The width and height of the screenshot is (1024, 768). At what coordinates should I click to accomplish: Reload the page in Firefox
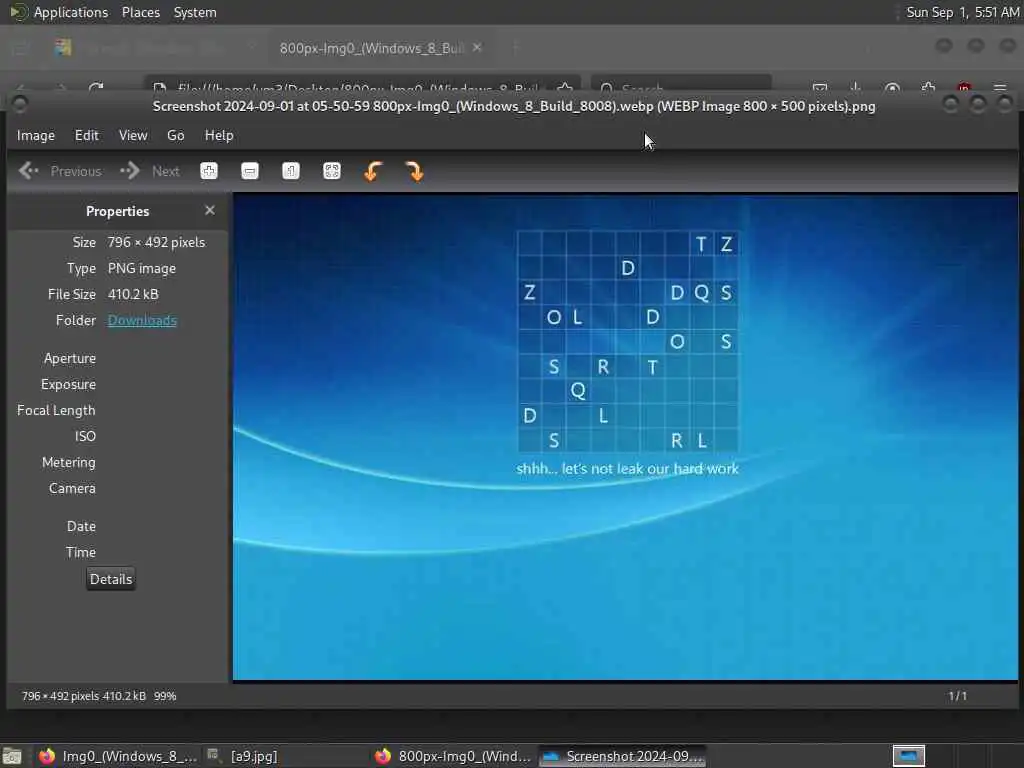click(96, 88)
